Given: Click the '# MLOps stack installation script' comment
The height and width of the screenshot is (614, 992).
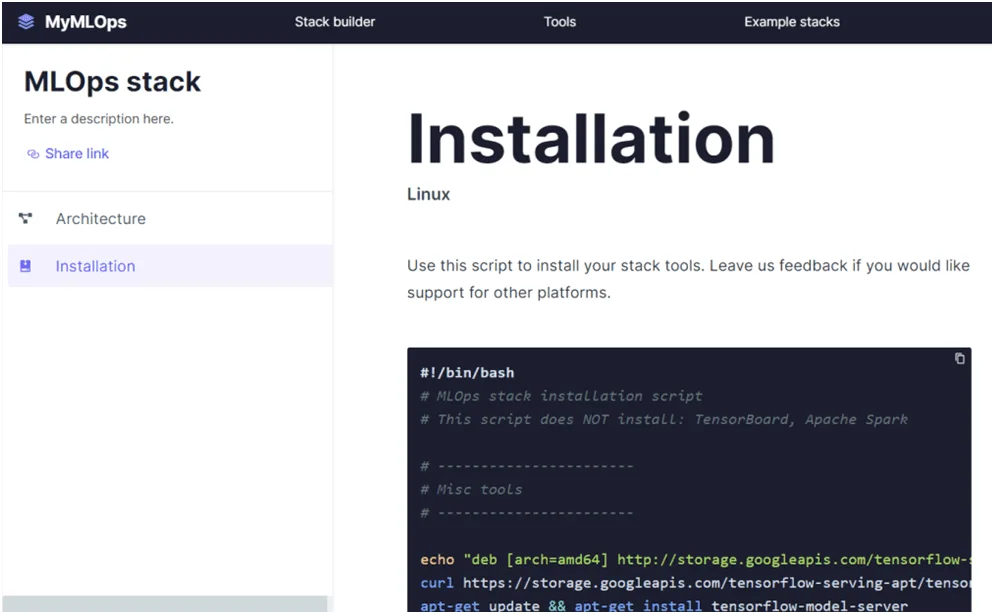Looking at the screenshot, I should (x=561, y=396).
